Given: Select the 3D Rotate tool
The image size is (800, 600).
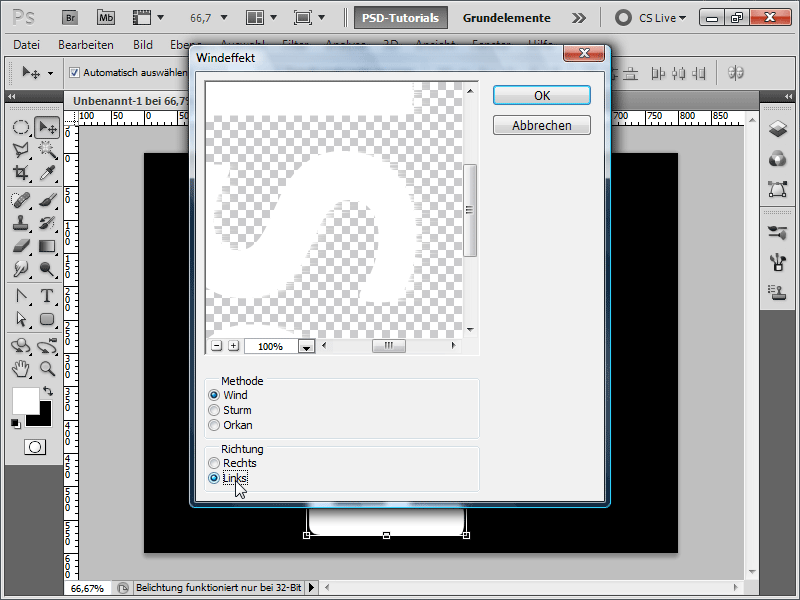Looking at the screenshot, I should (x=21, y=346).
